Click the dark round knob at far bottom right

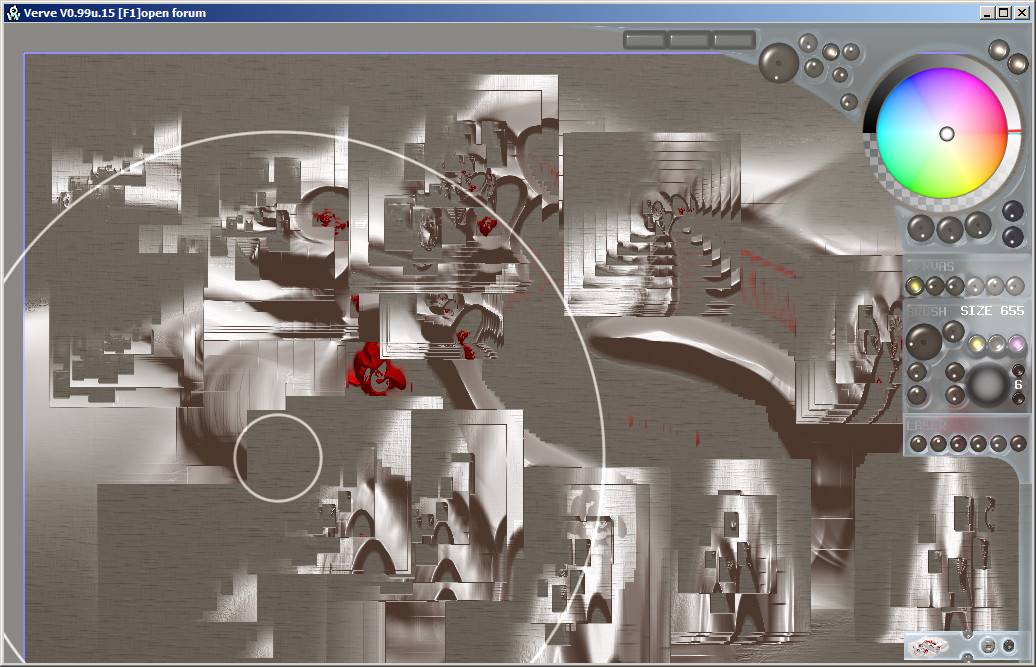1009,646
